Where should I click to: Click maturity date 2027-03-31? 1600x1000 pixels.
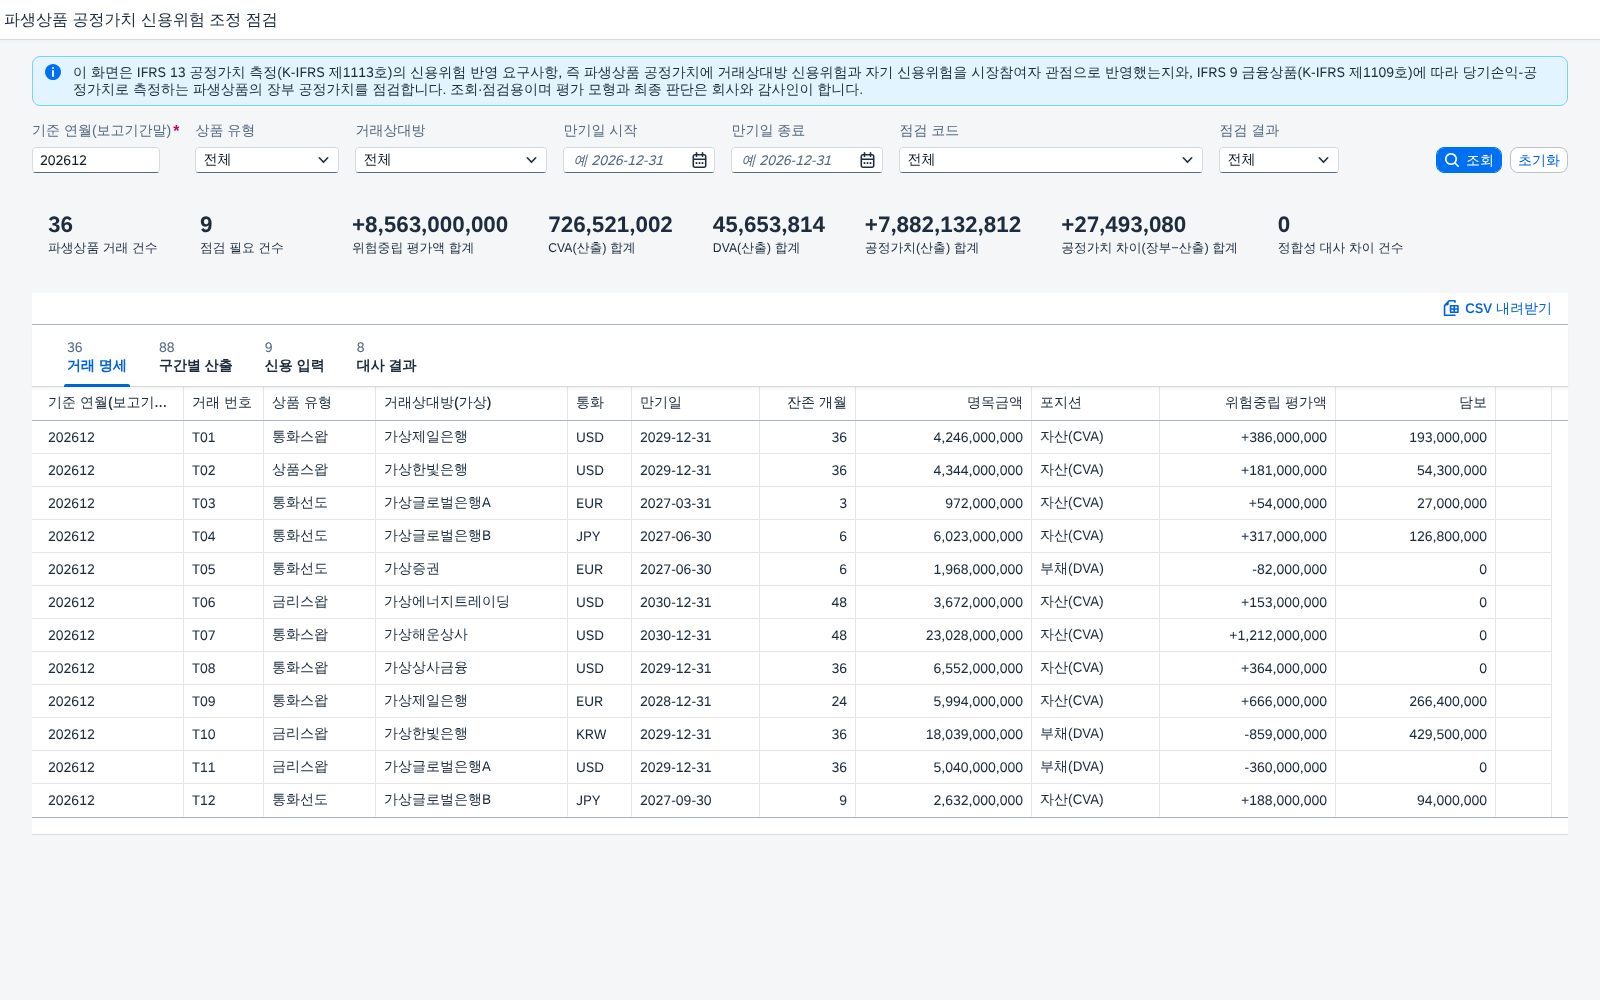pyautogui.click(x=676, y=503)
